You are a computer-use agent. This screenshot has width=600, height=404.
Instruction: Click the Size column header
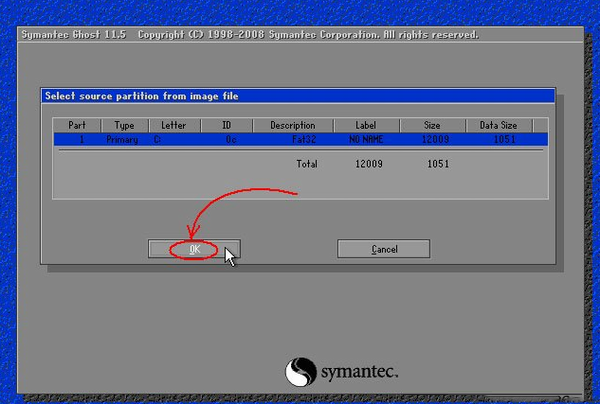point(432,125)
